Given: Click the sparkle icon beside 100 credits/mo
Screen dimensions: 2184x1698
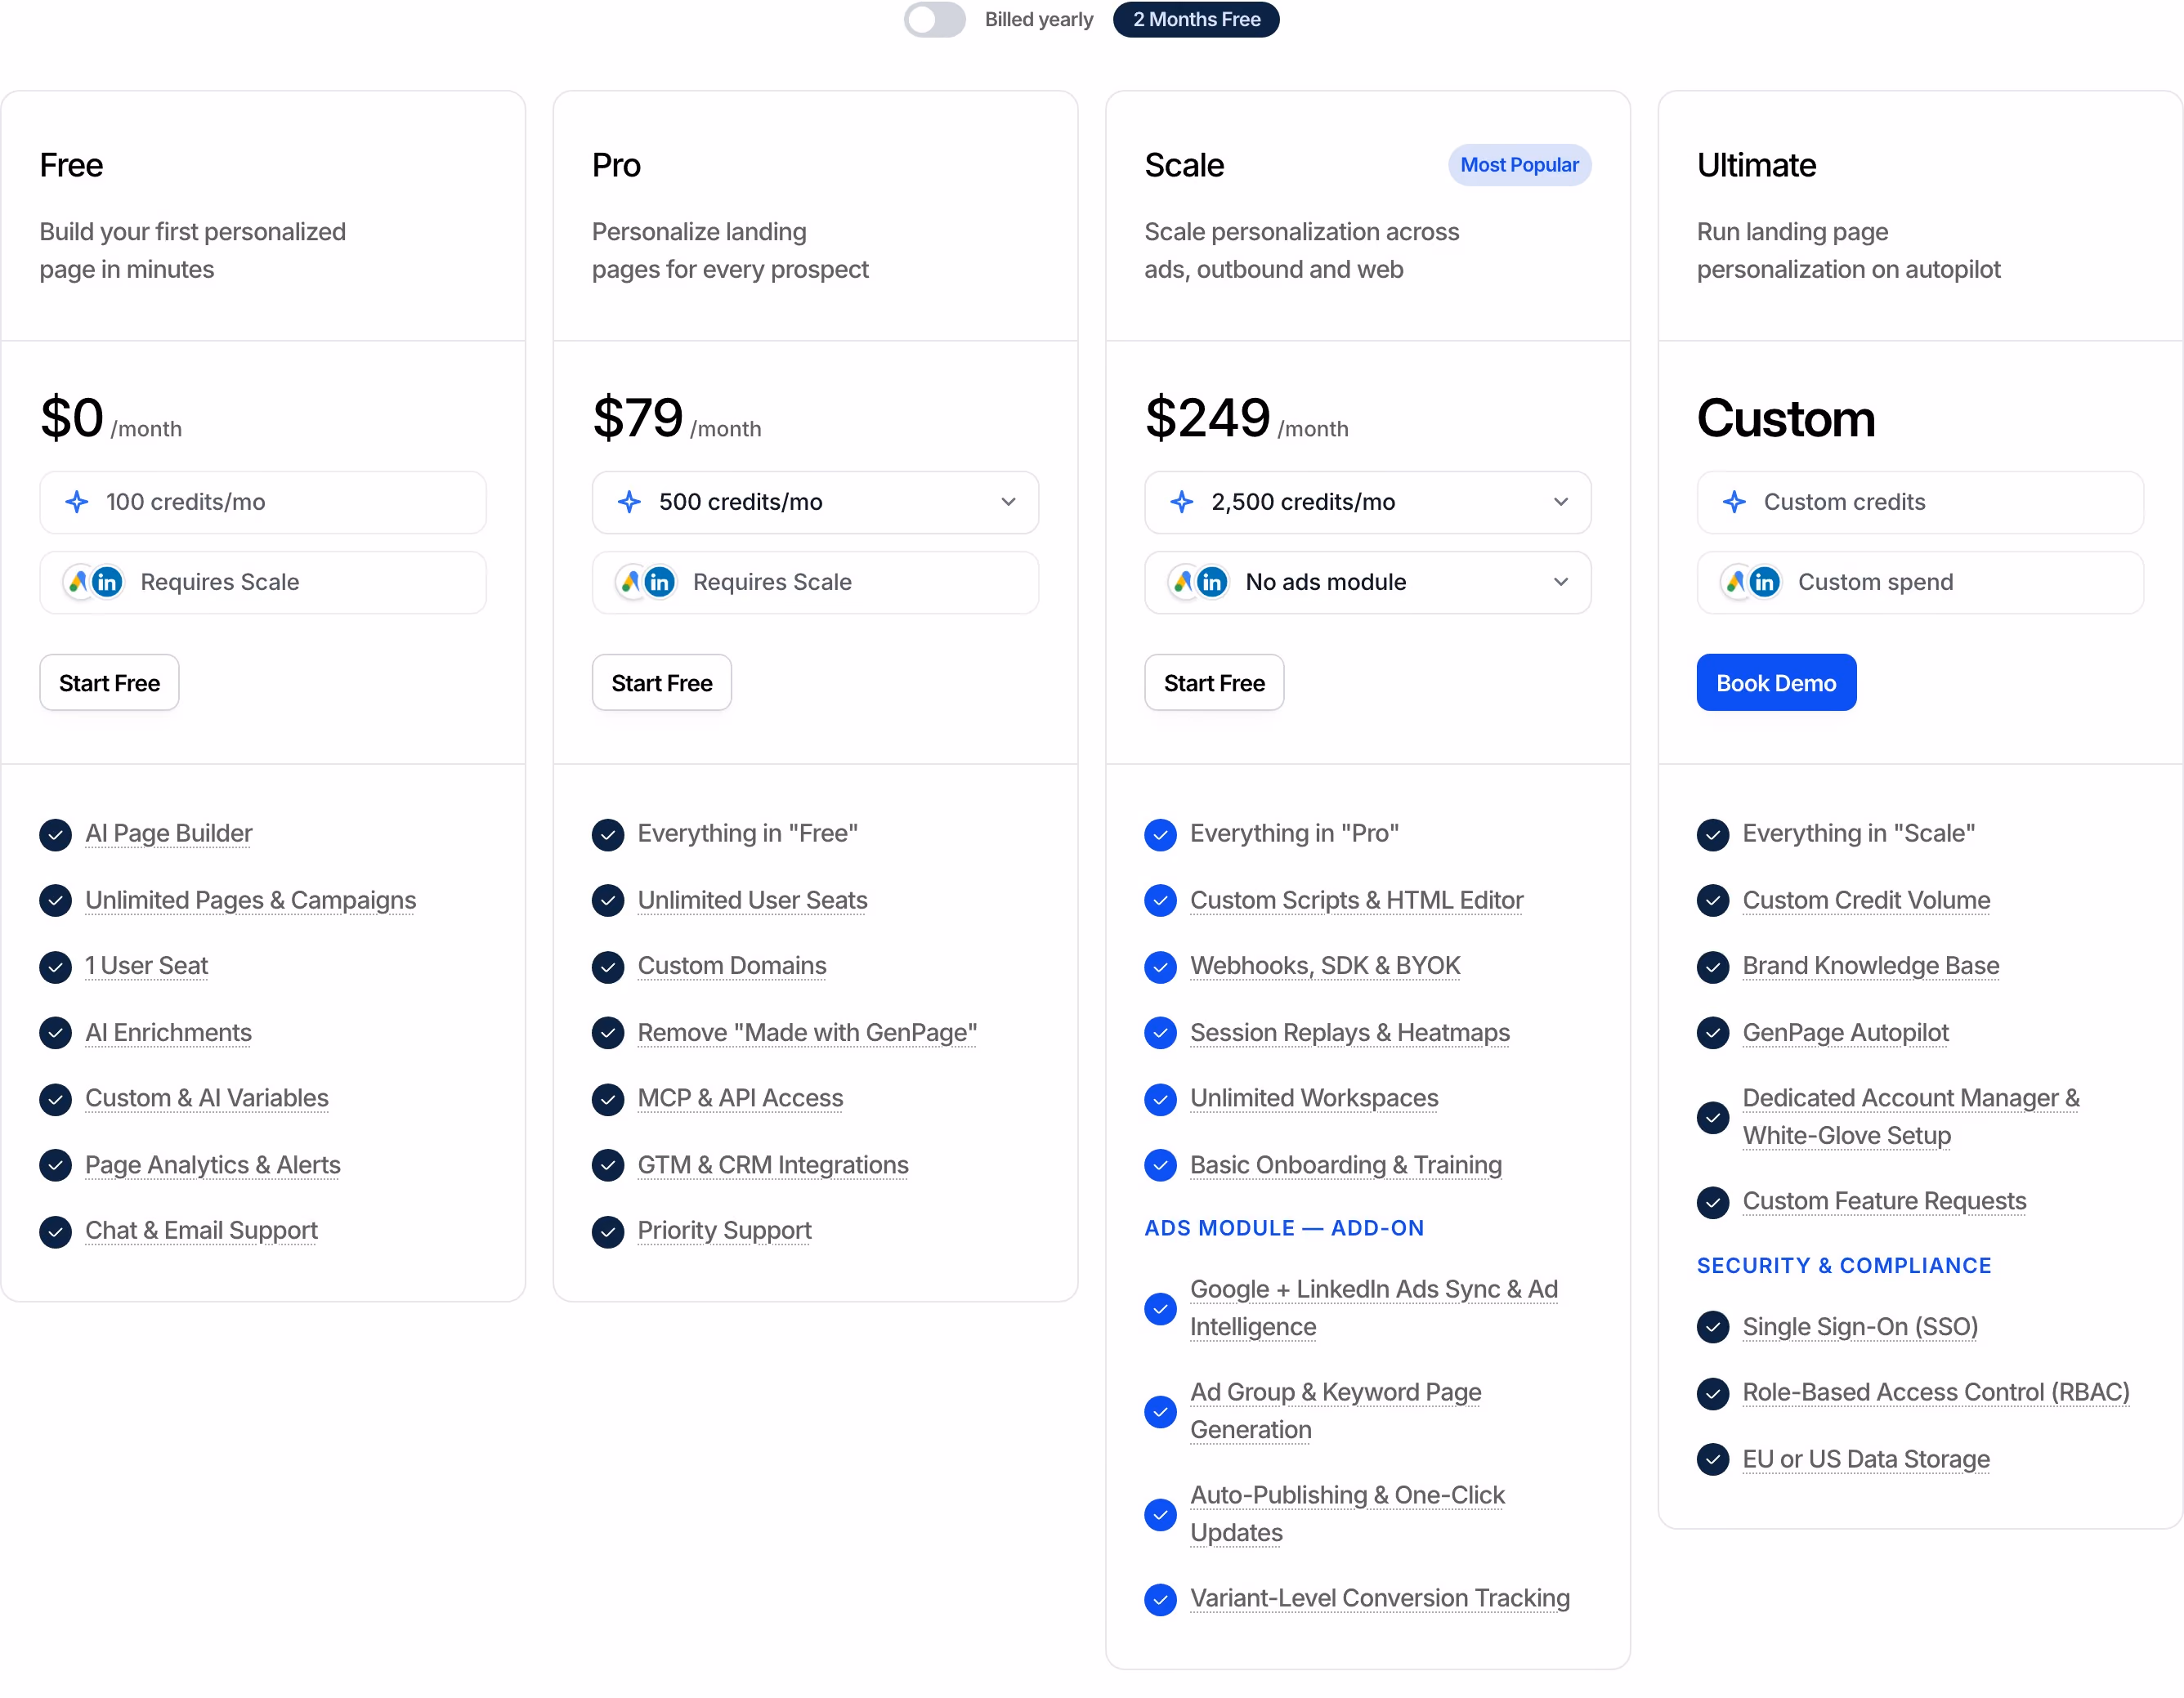Looking at the screenshot, I should (77, 502).
